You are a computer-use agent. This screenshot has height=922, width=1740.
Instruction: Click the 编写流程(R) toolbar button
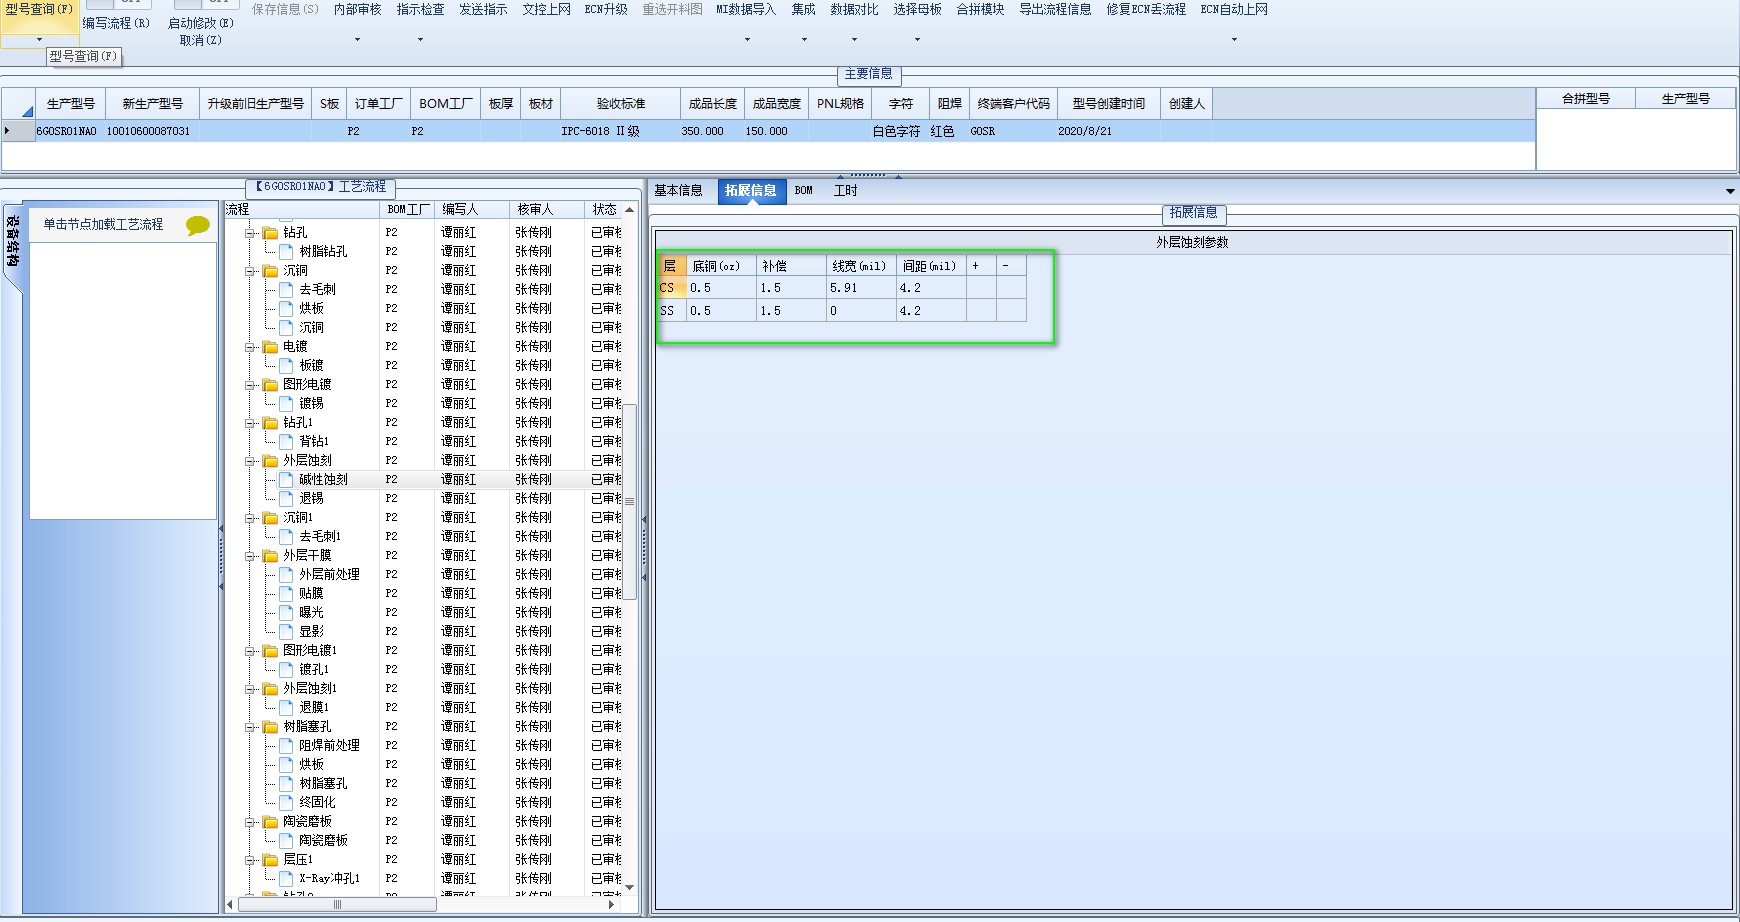pyautogui.click(x=116, y=23)
